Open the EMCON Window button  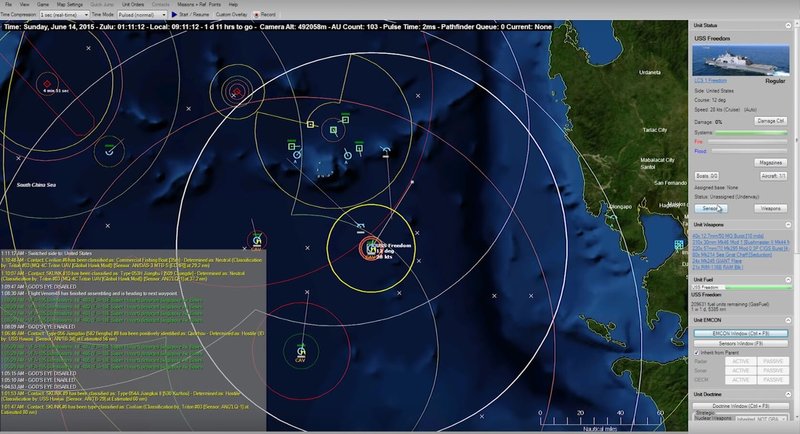coord(741,332)
